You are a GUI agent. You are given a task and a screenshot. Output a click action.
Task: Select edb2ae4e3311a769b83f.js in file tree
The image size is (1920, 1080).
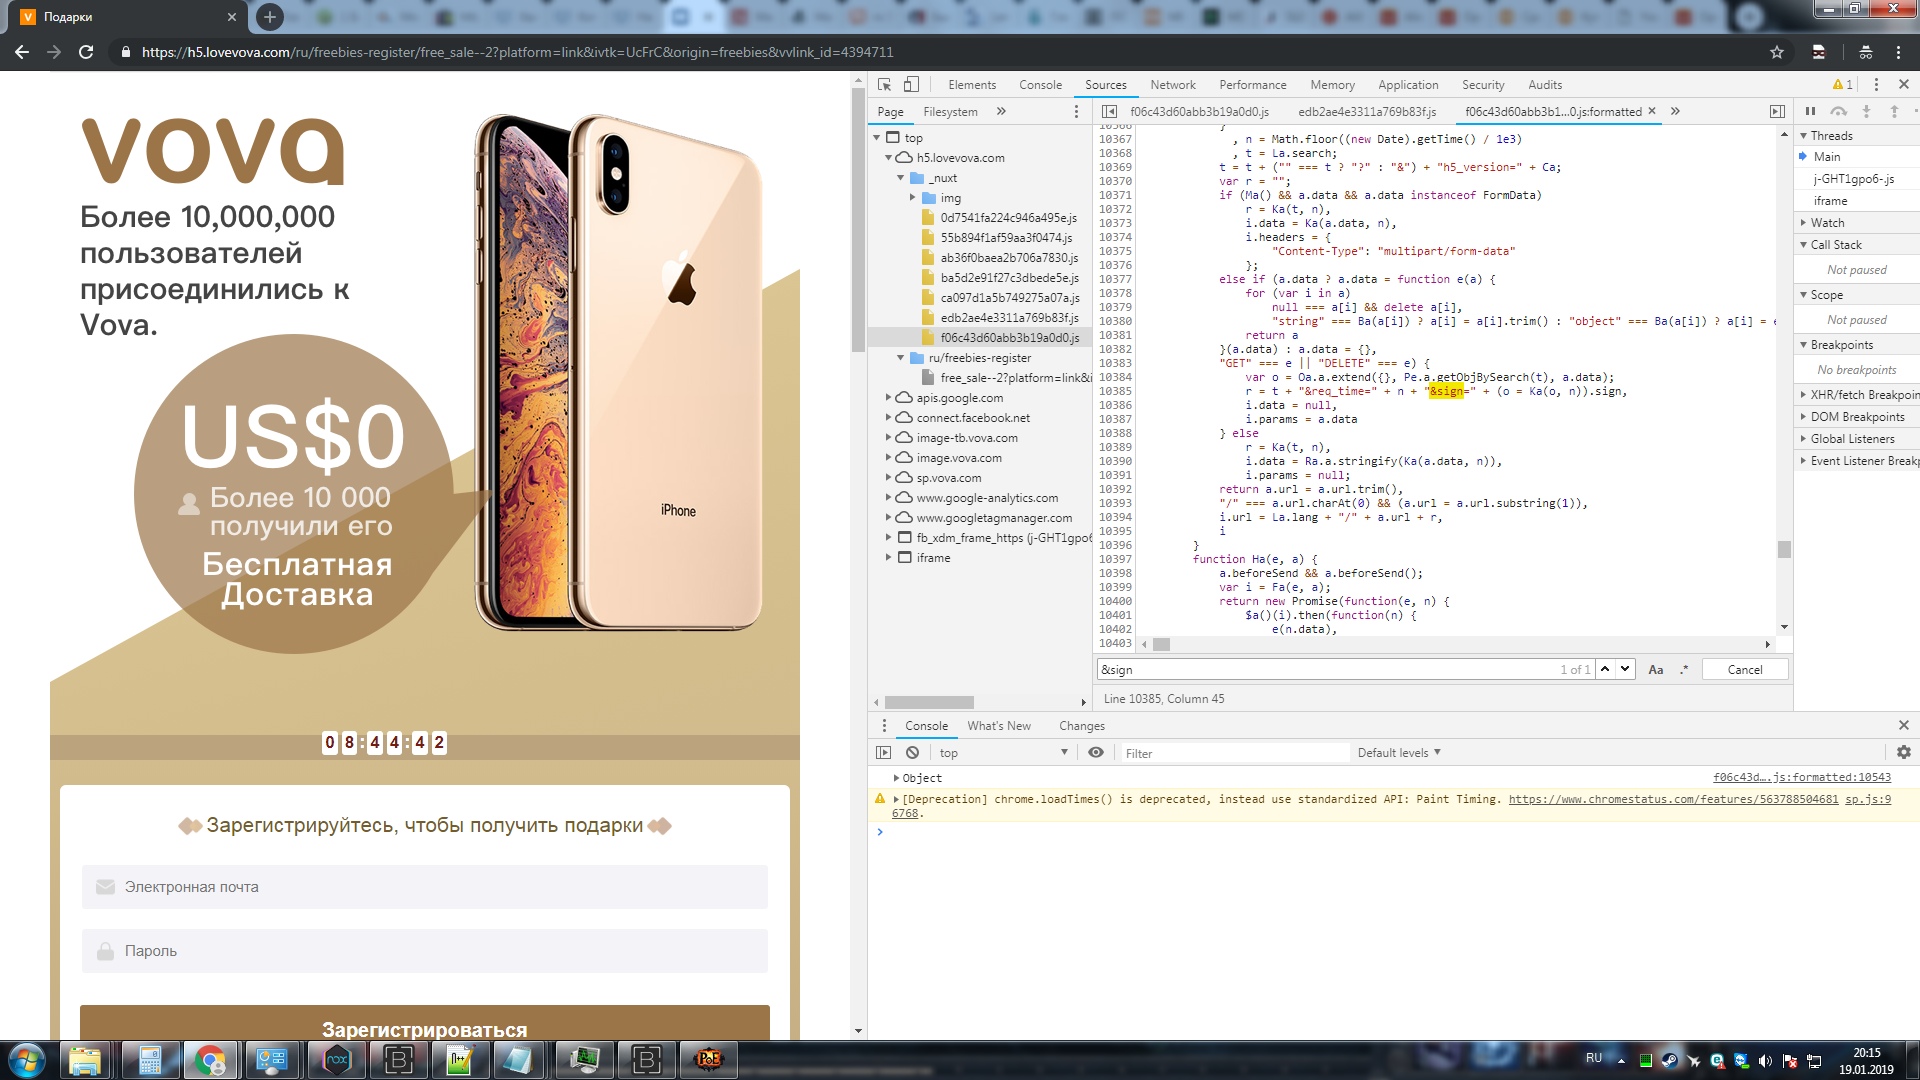1009,318
